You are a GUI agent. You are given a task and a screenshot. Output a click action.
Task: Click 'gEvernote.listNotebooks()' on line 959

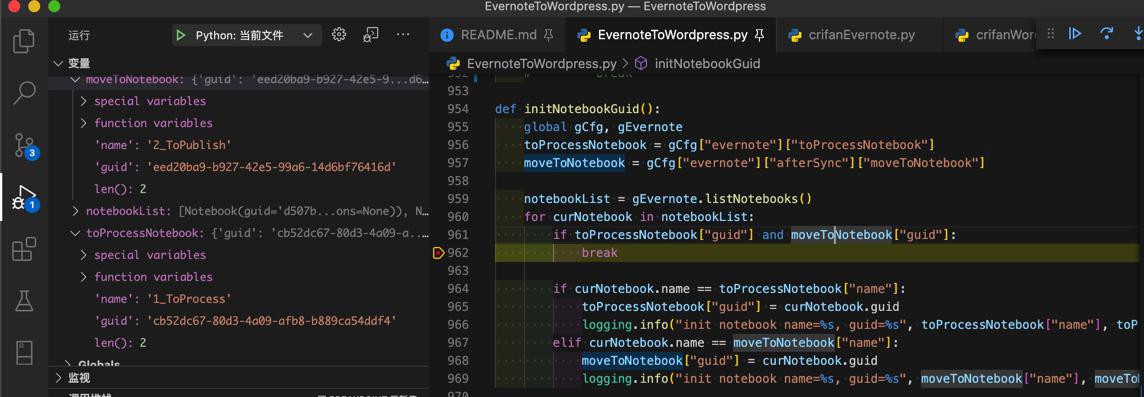[722, 199]
